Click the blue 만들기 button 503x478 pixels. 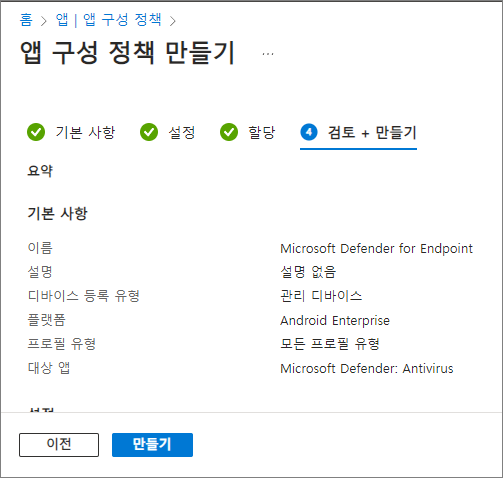152,445
